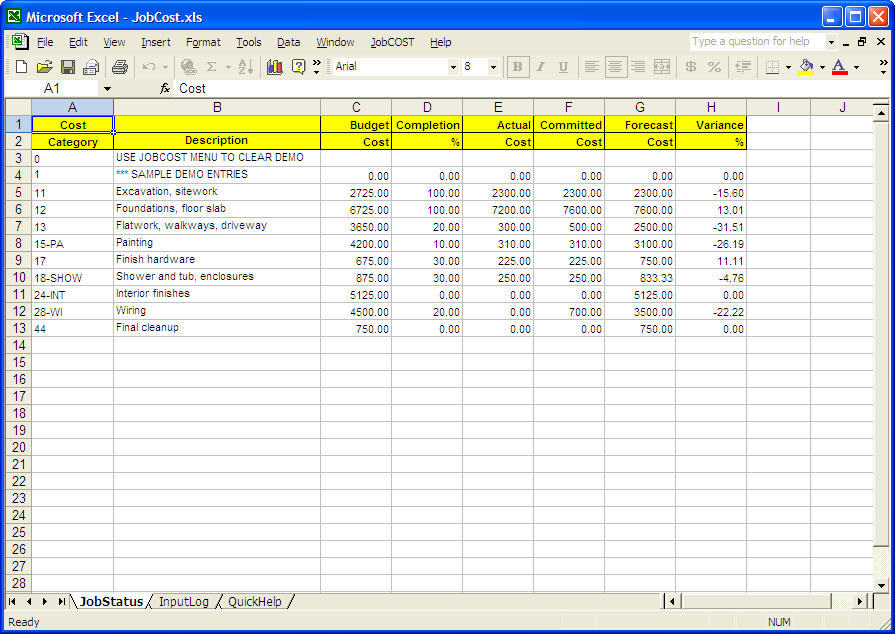
Task: Apply the Borders icon
Action: click(772, 67)
